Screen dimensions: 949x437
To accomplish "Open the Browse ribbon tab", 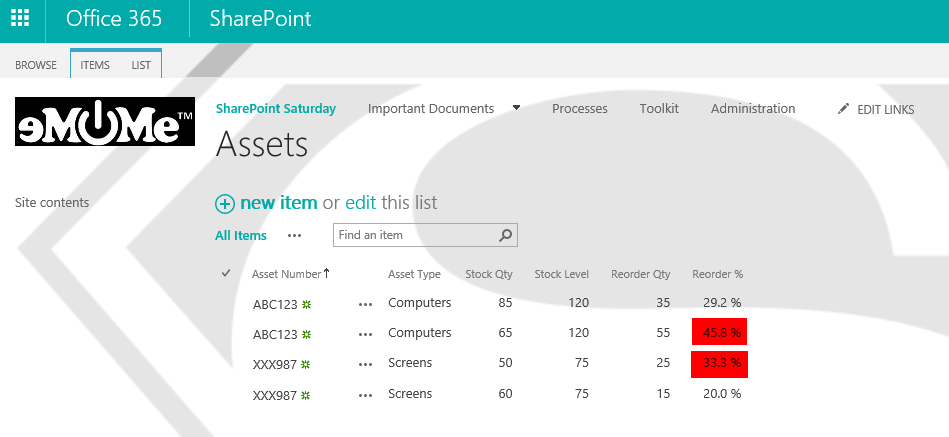I will click(36, 65).
